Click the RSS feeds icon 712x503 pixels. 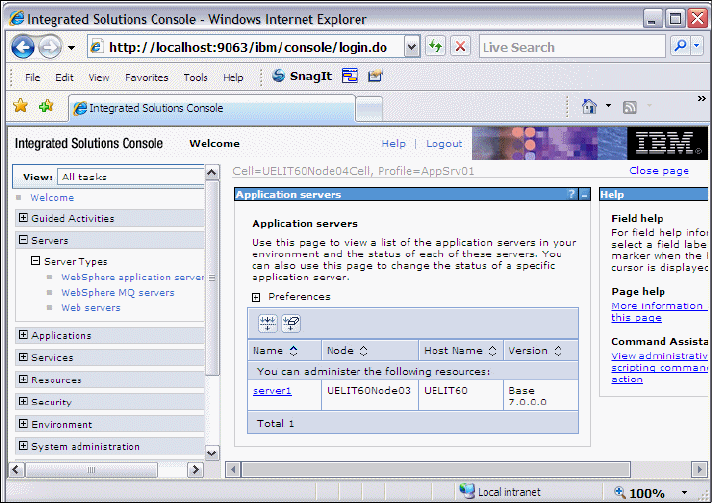tap(629, 107)
